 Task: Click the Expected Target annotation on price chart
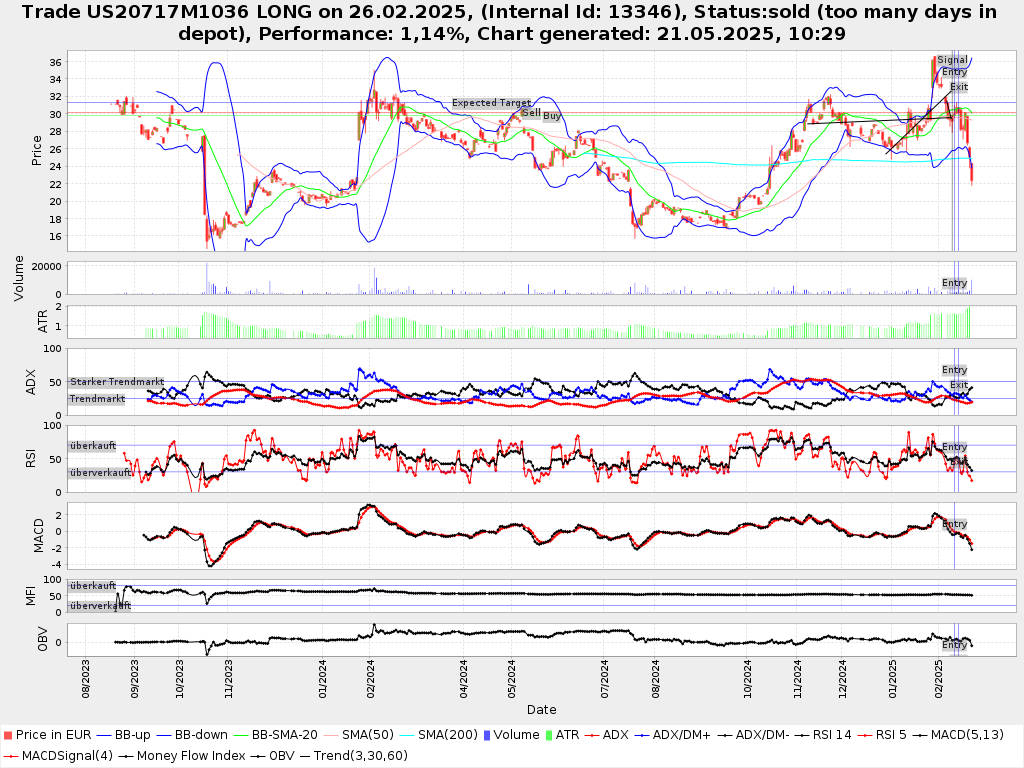(491, 103)
